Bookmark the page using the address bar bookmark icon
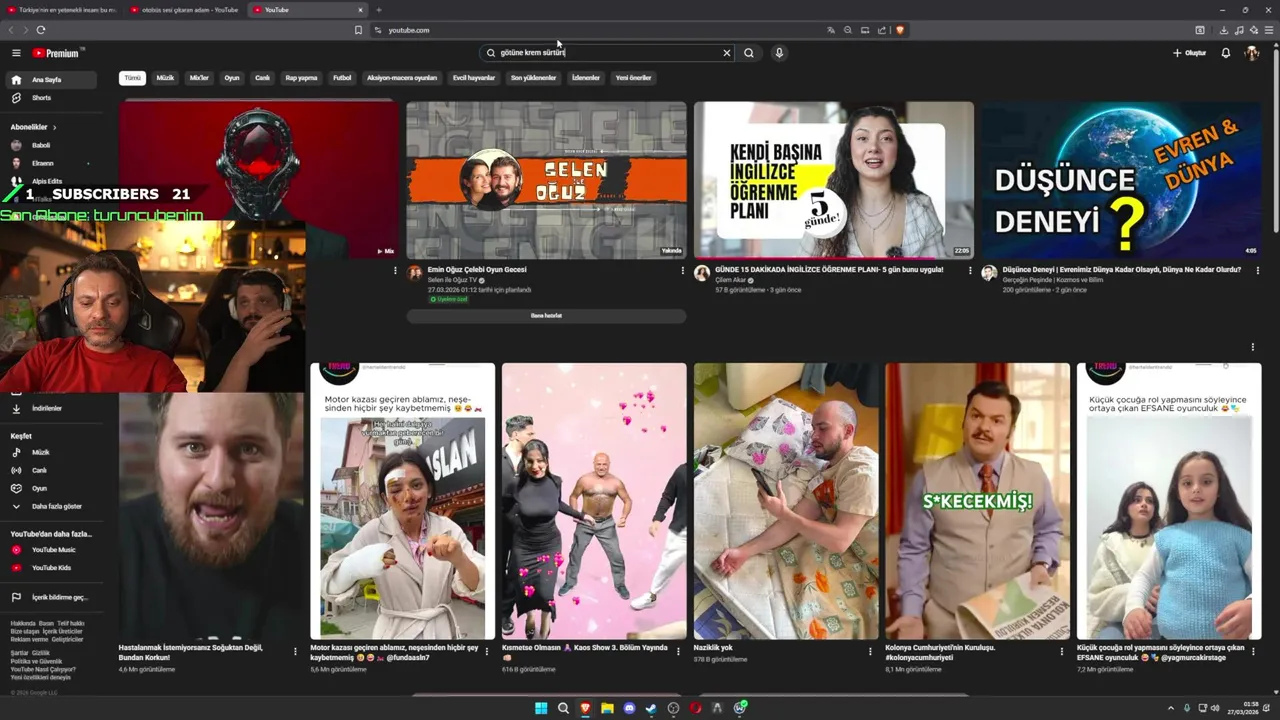 point(358,30)
